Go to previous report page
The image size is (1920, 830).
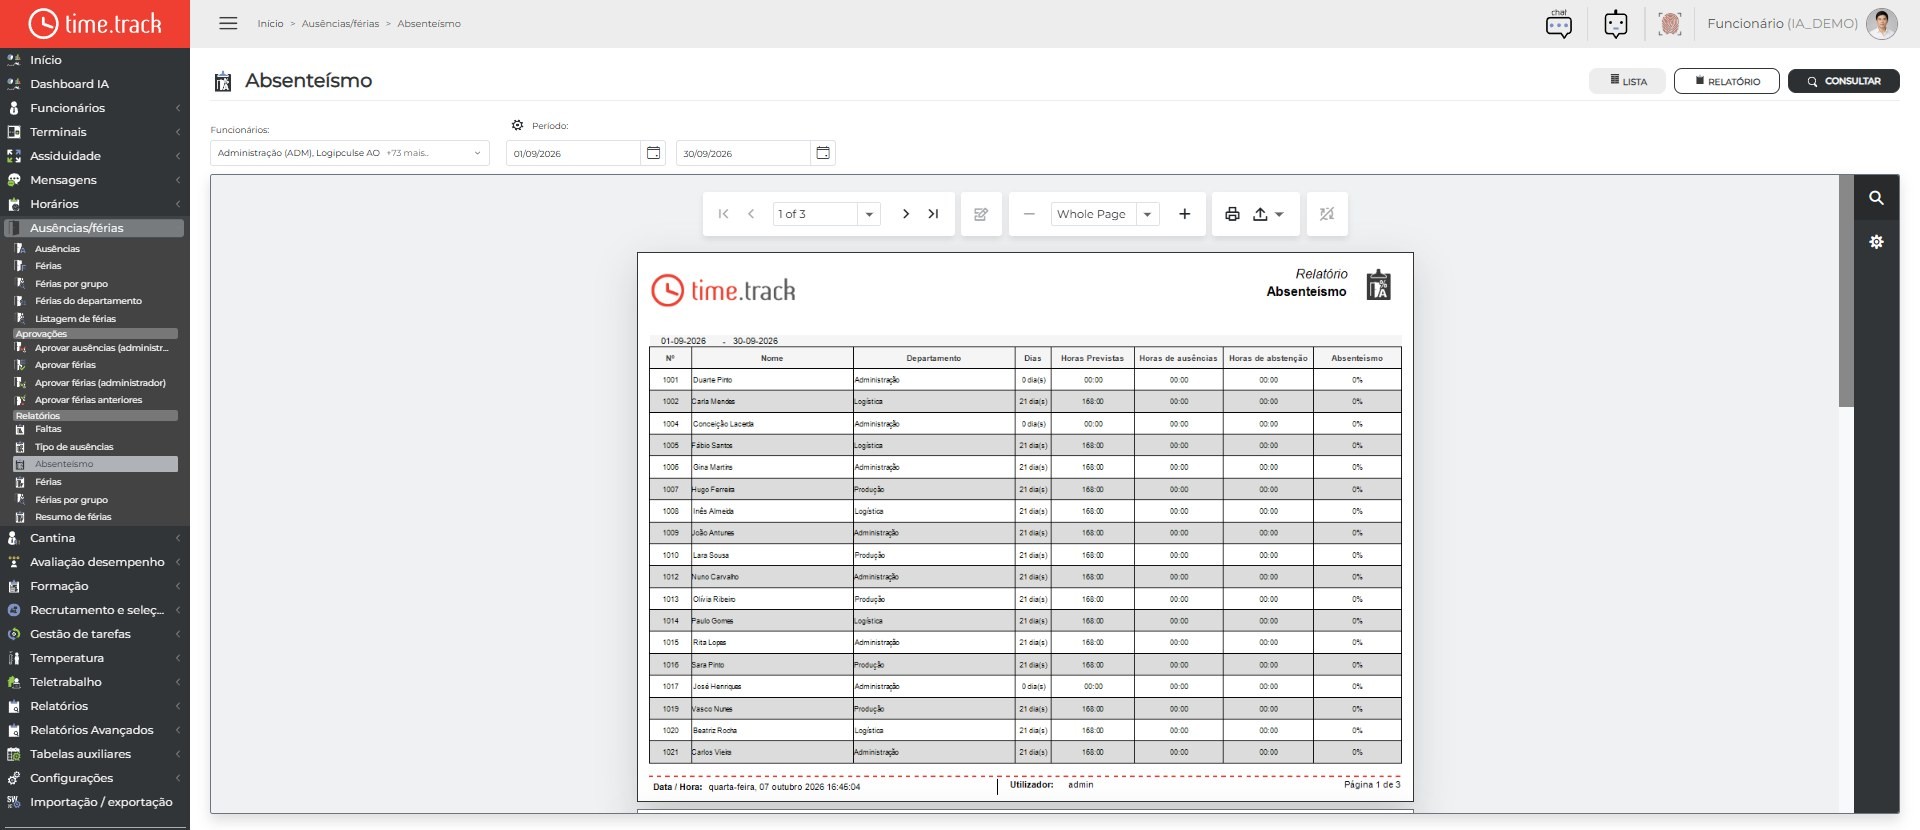coord(751,214)
